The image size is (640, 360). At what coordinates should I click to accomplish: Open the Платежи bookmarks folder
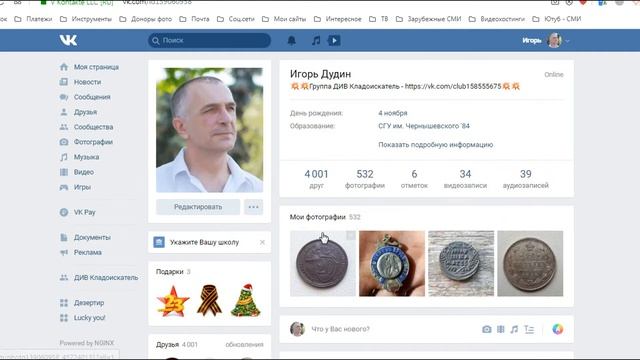tap(33, 19)
